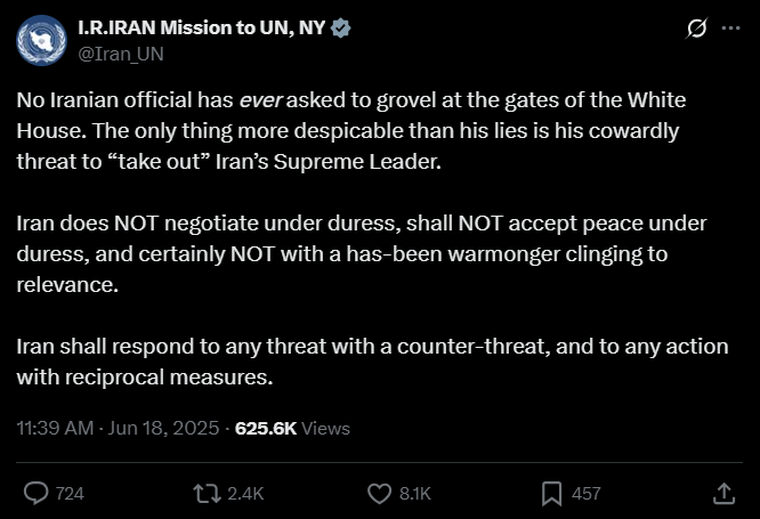Viewport: 760px width, 519px height.
Task: Open the @Iran_UN handle link
Action: pyautogui.click(x=121, y=53)
